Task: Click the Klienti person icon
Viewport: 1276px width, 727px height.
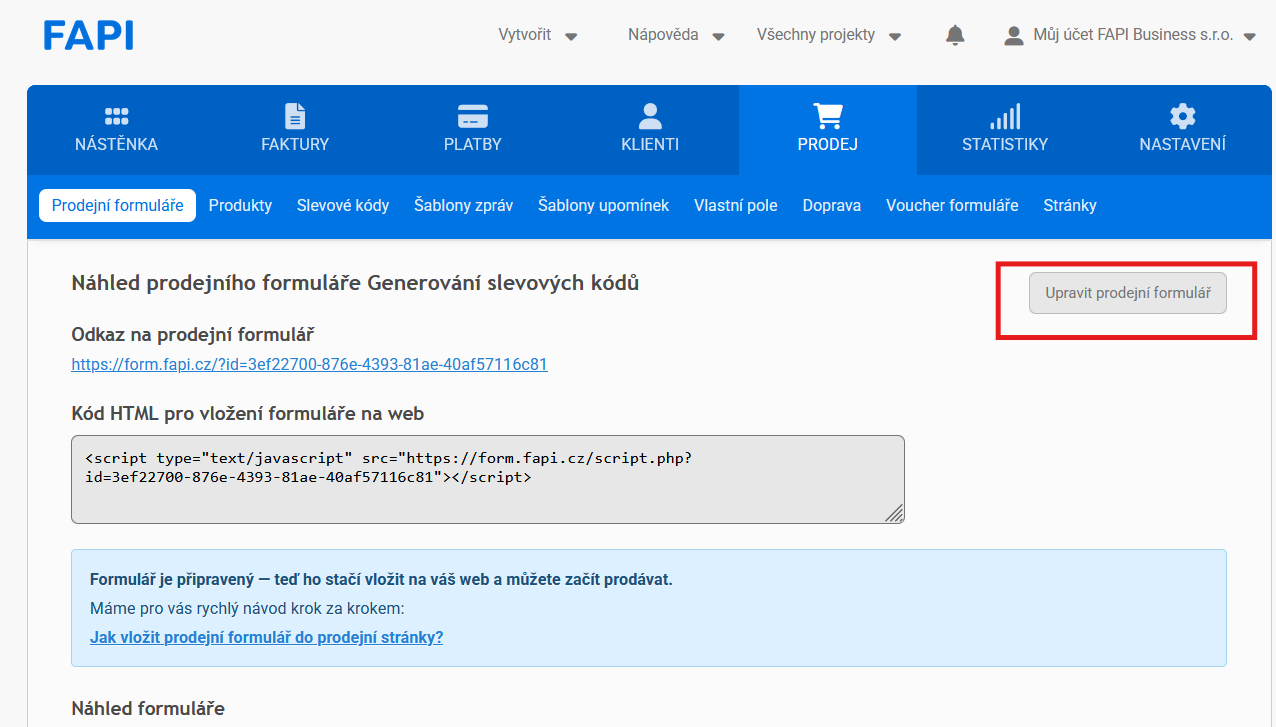Action: coord(650,116)
